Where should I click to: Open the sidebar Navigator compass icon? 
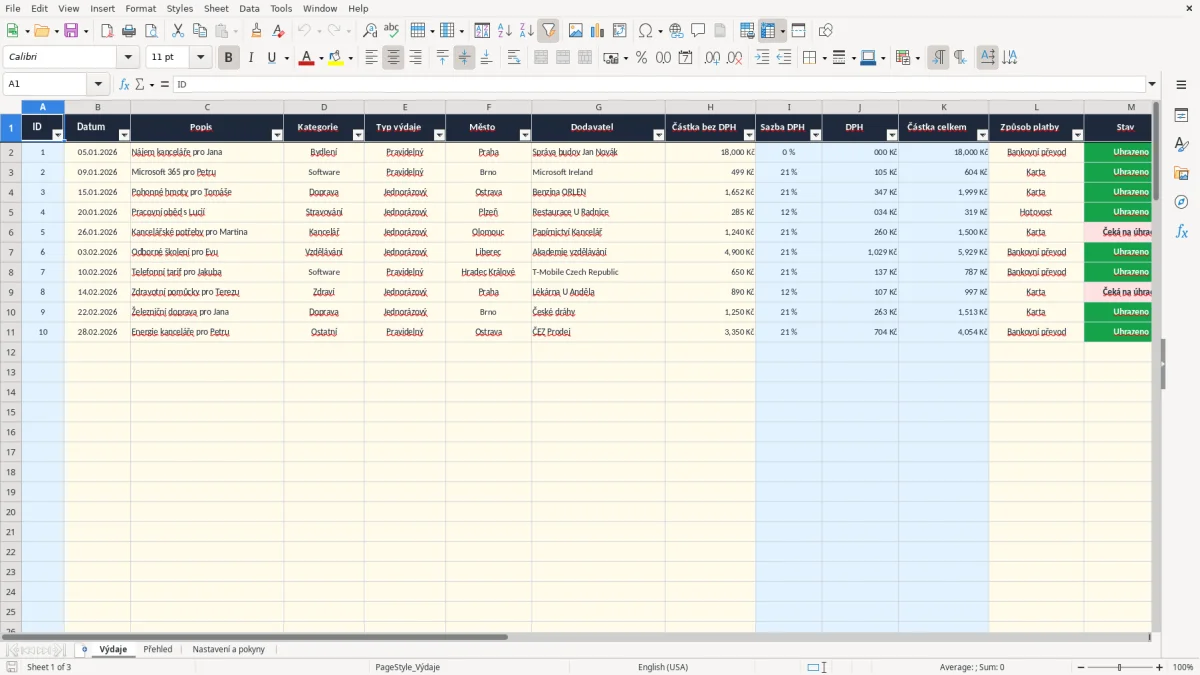click(x=1181, y=202)
